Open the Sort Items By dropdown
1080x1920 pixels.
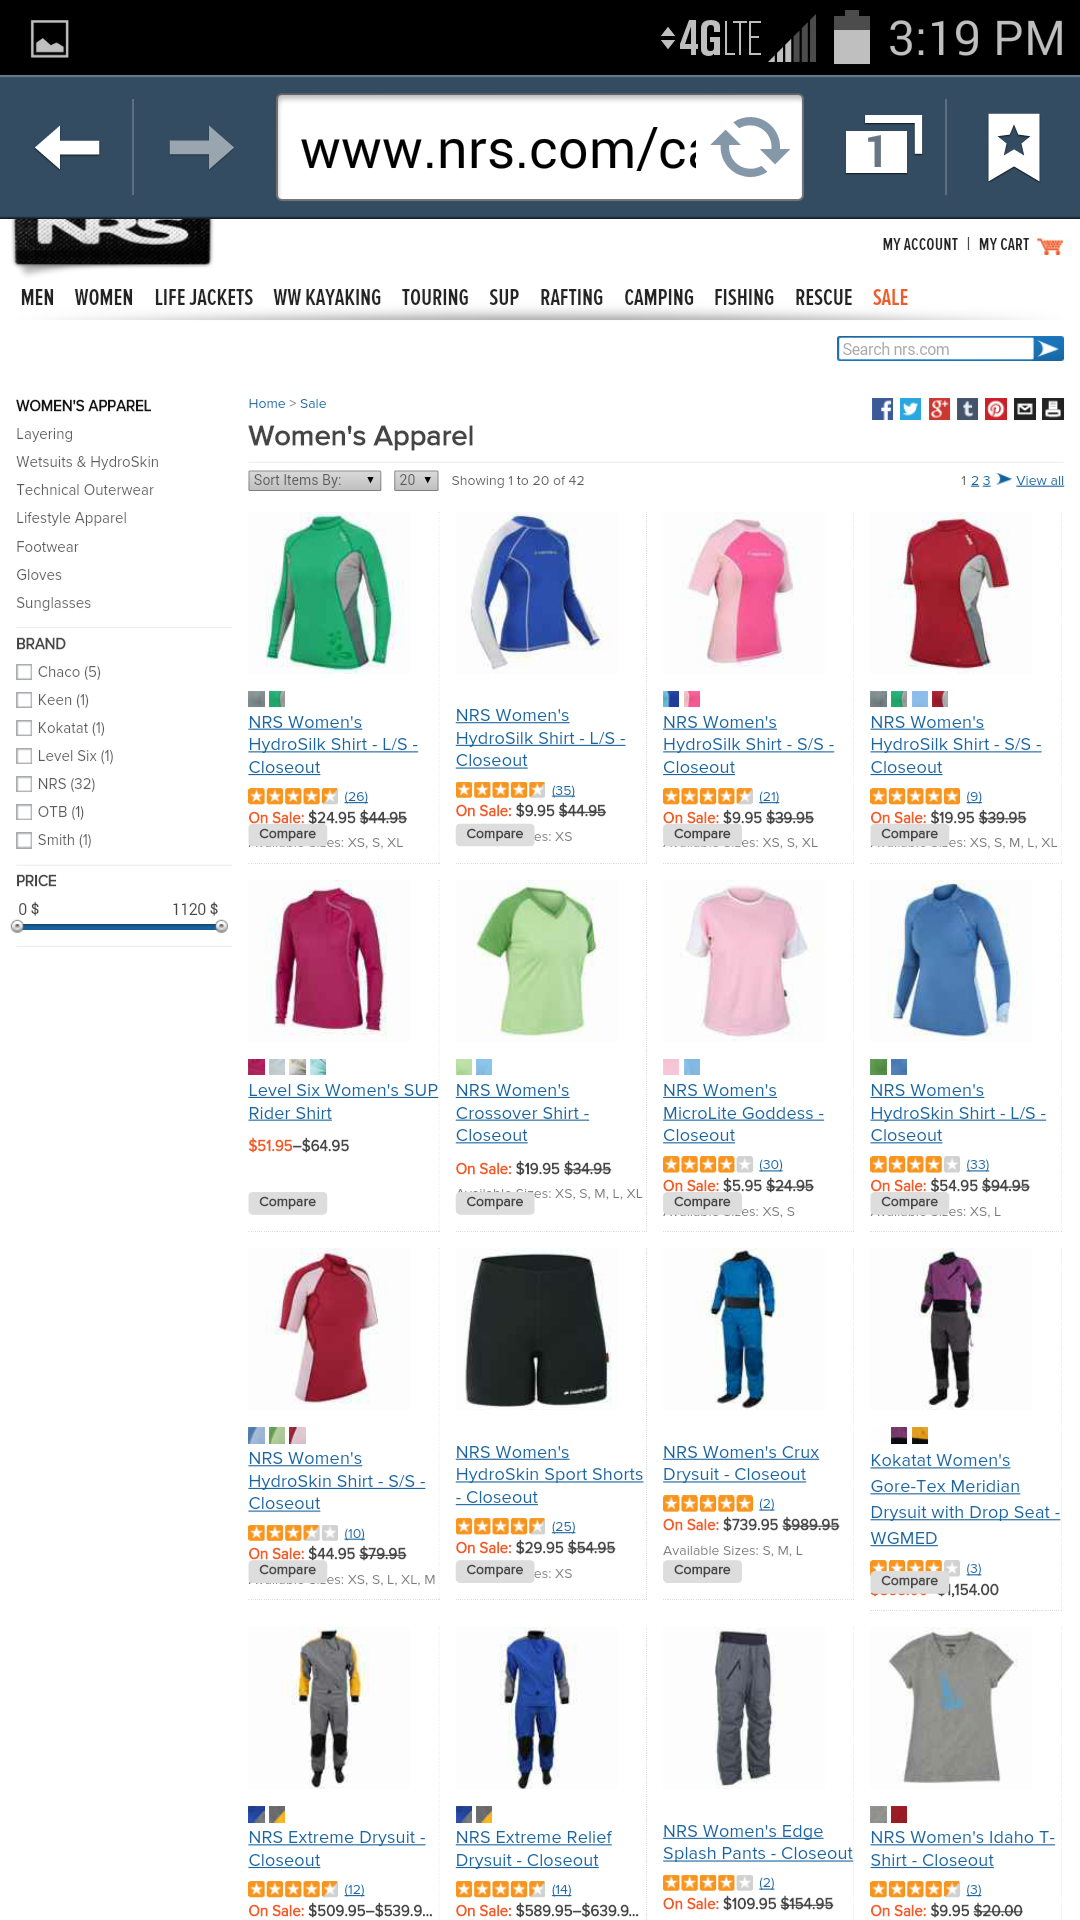pos(315,481)
